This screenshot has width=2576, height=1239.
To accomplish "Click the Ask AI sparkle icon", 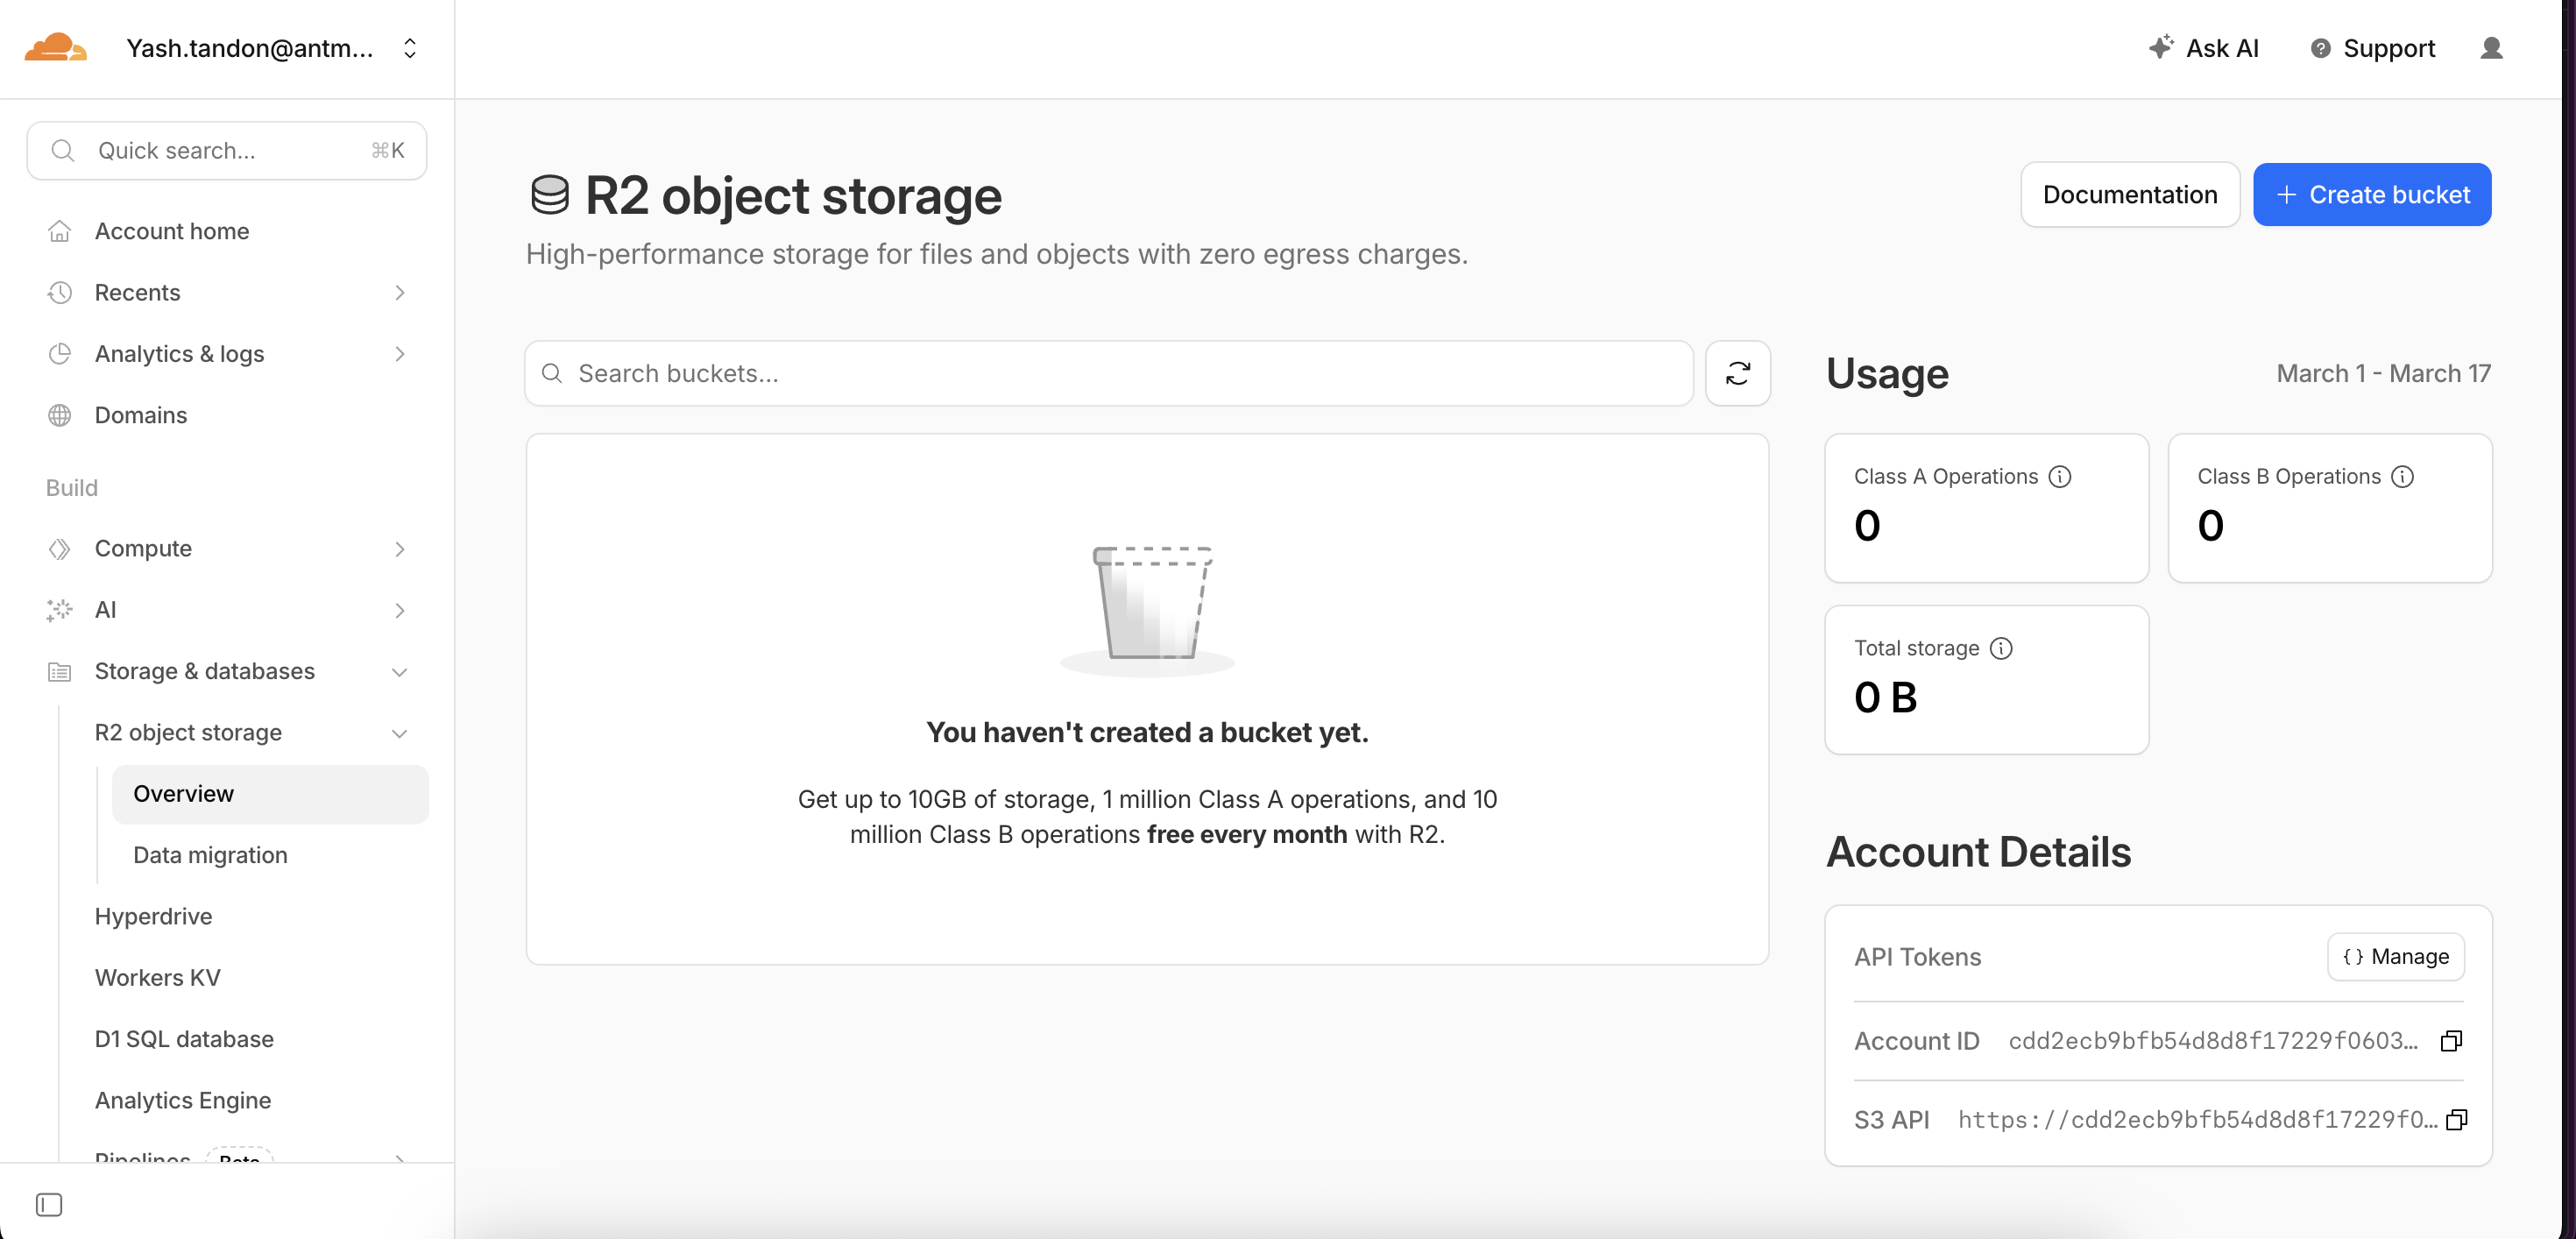I will (2160, 47).
